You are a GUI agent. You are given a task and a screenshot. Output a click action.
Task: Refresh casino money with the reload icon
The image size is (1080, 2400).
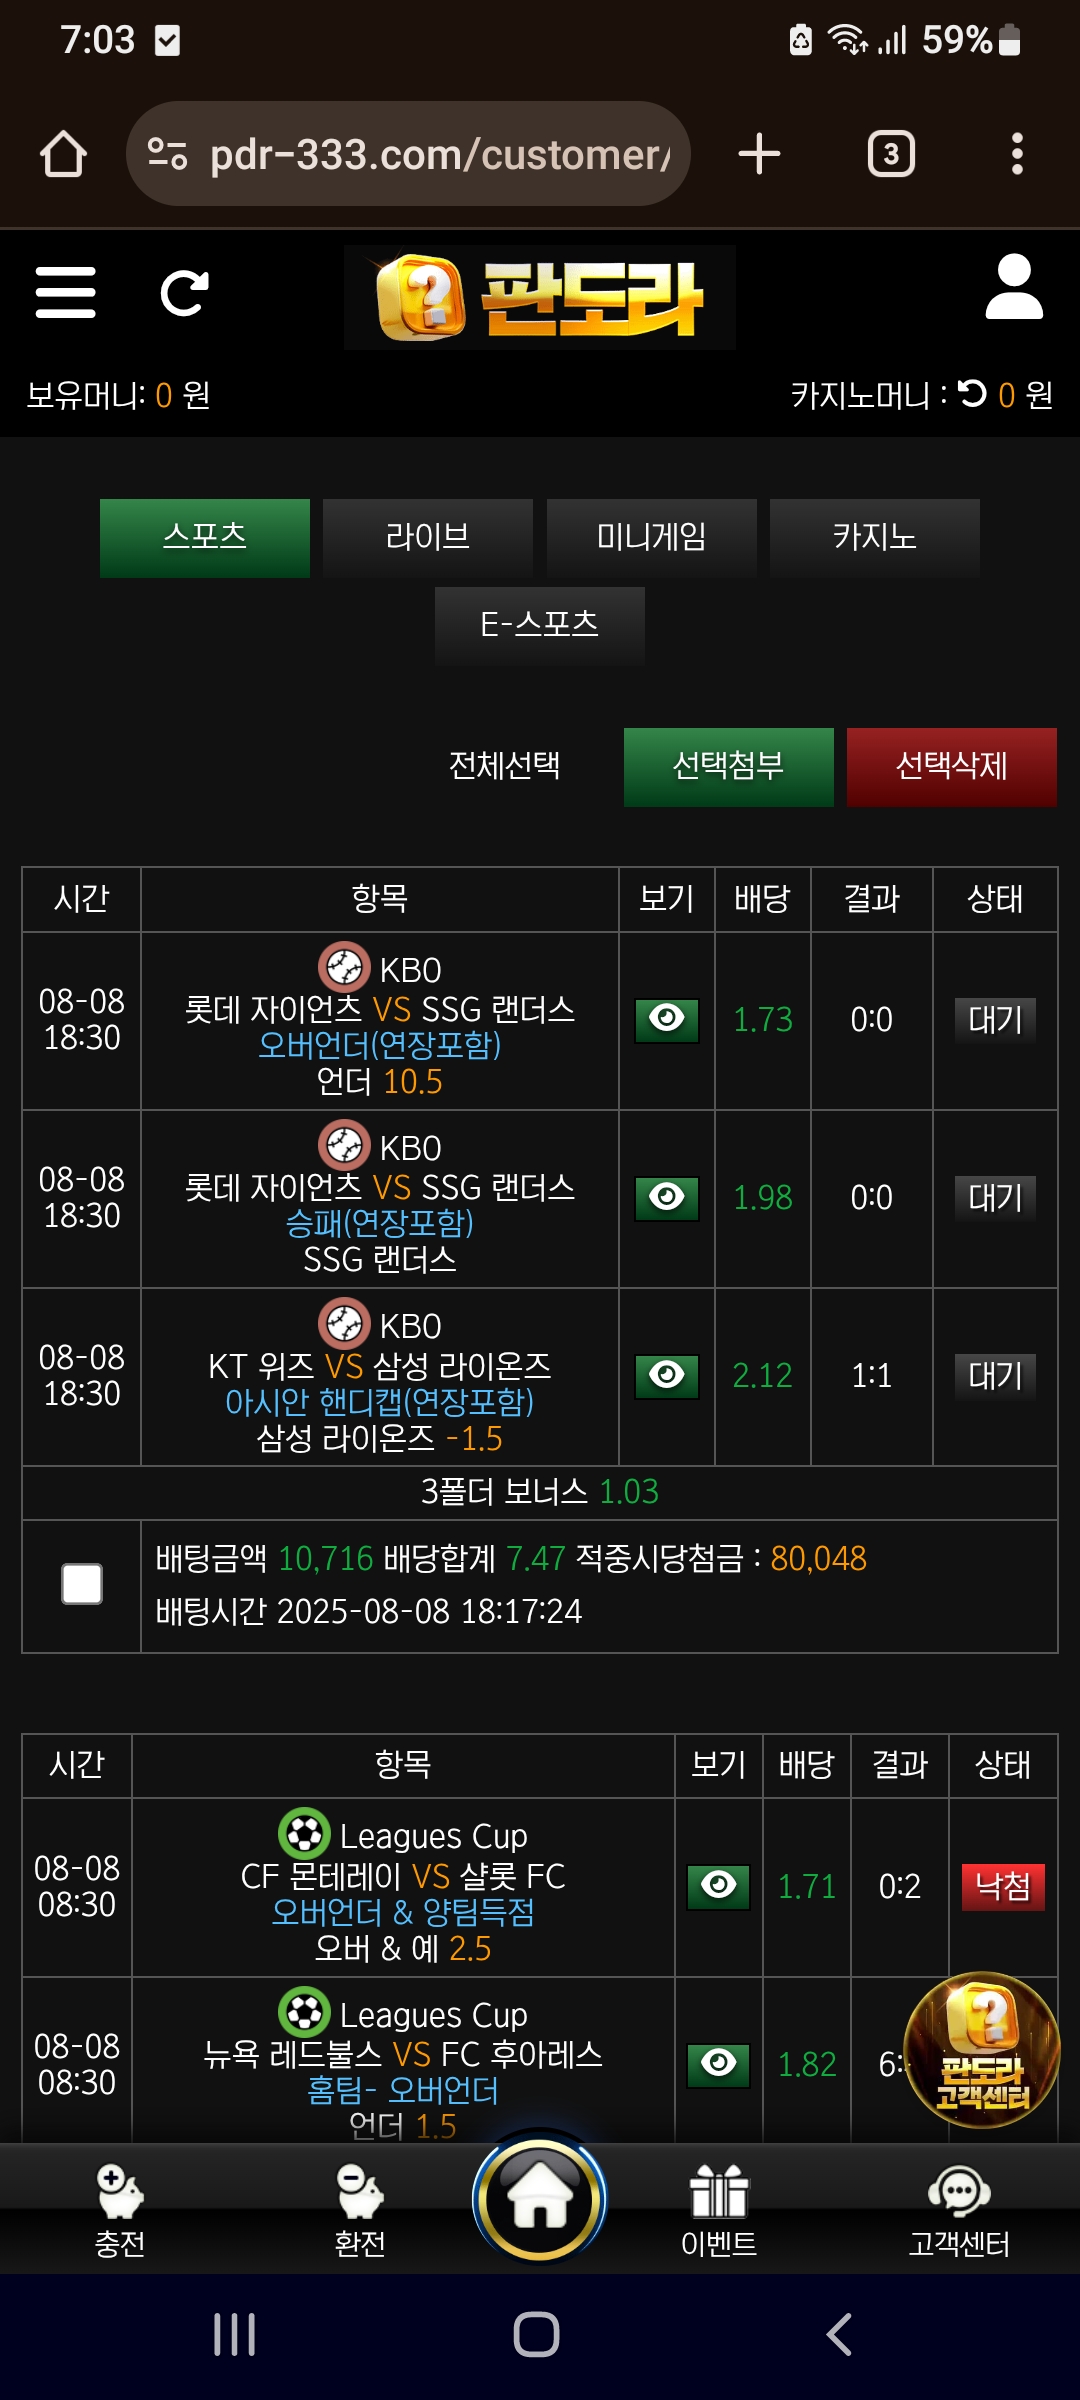(972, 393)
